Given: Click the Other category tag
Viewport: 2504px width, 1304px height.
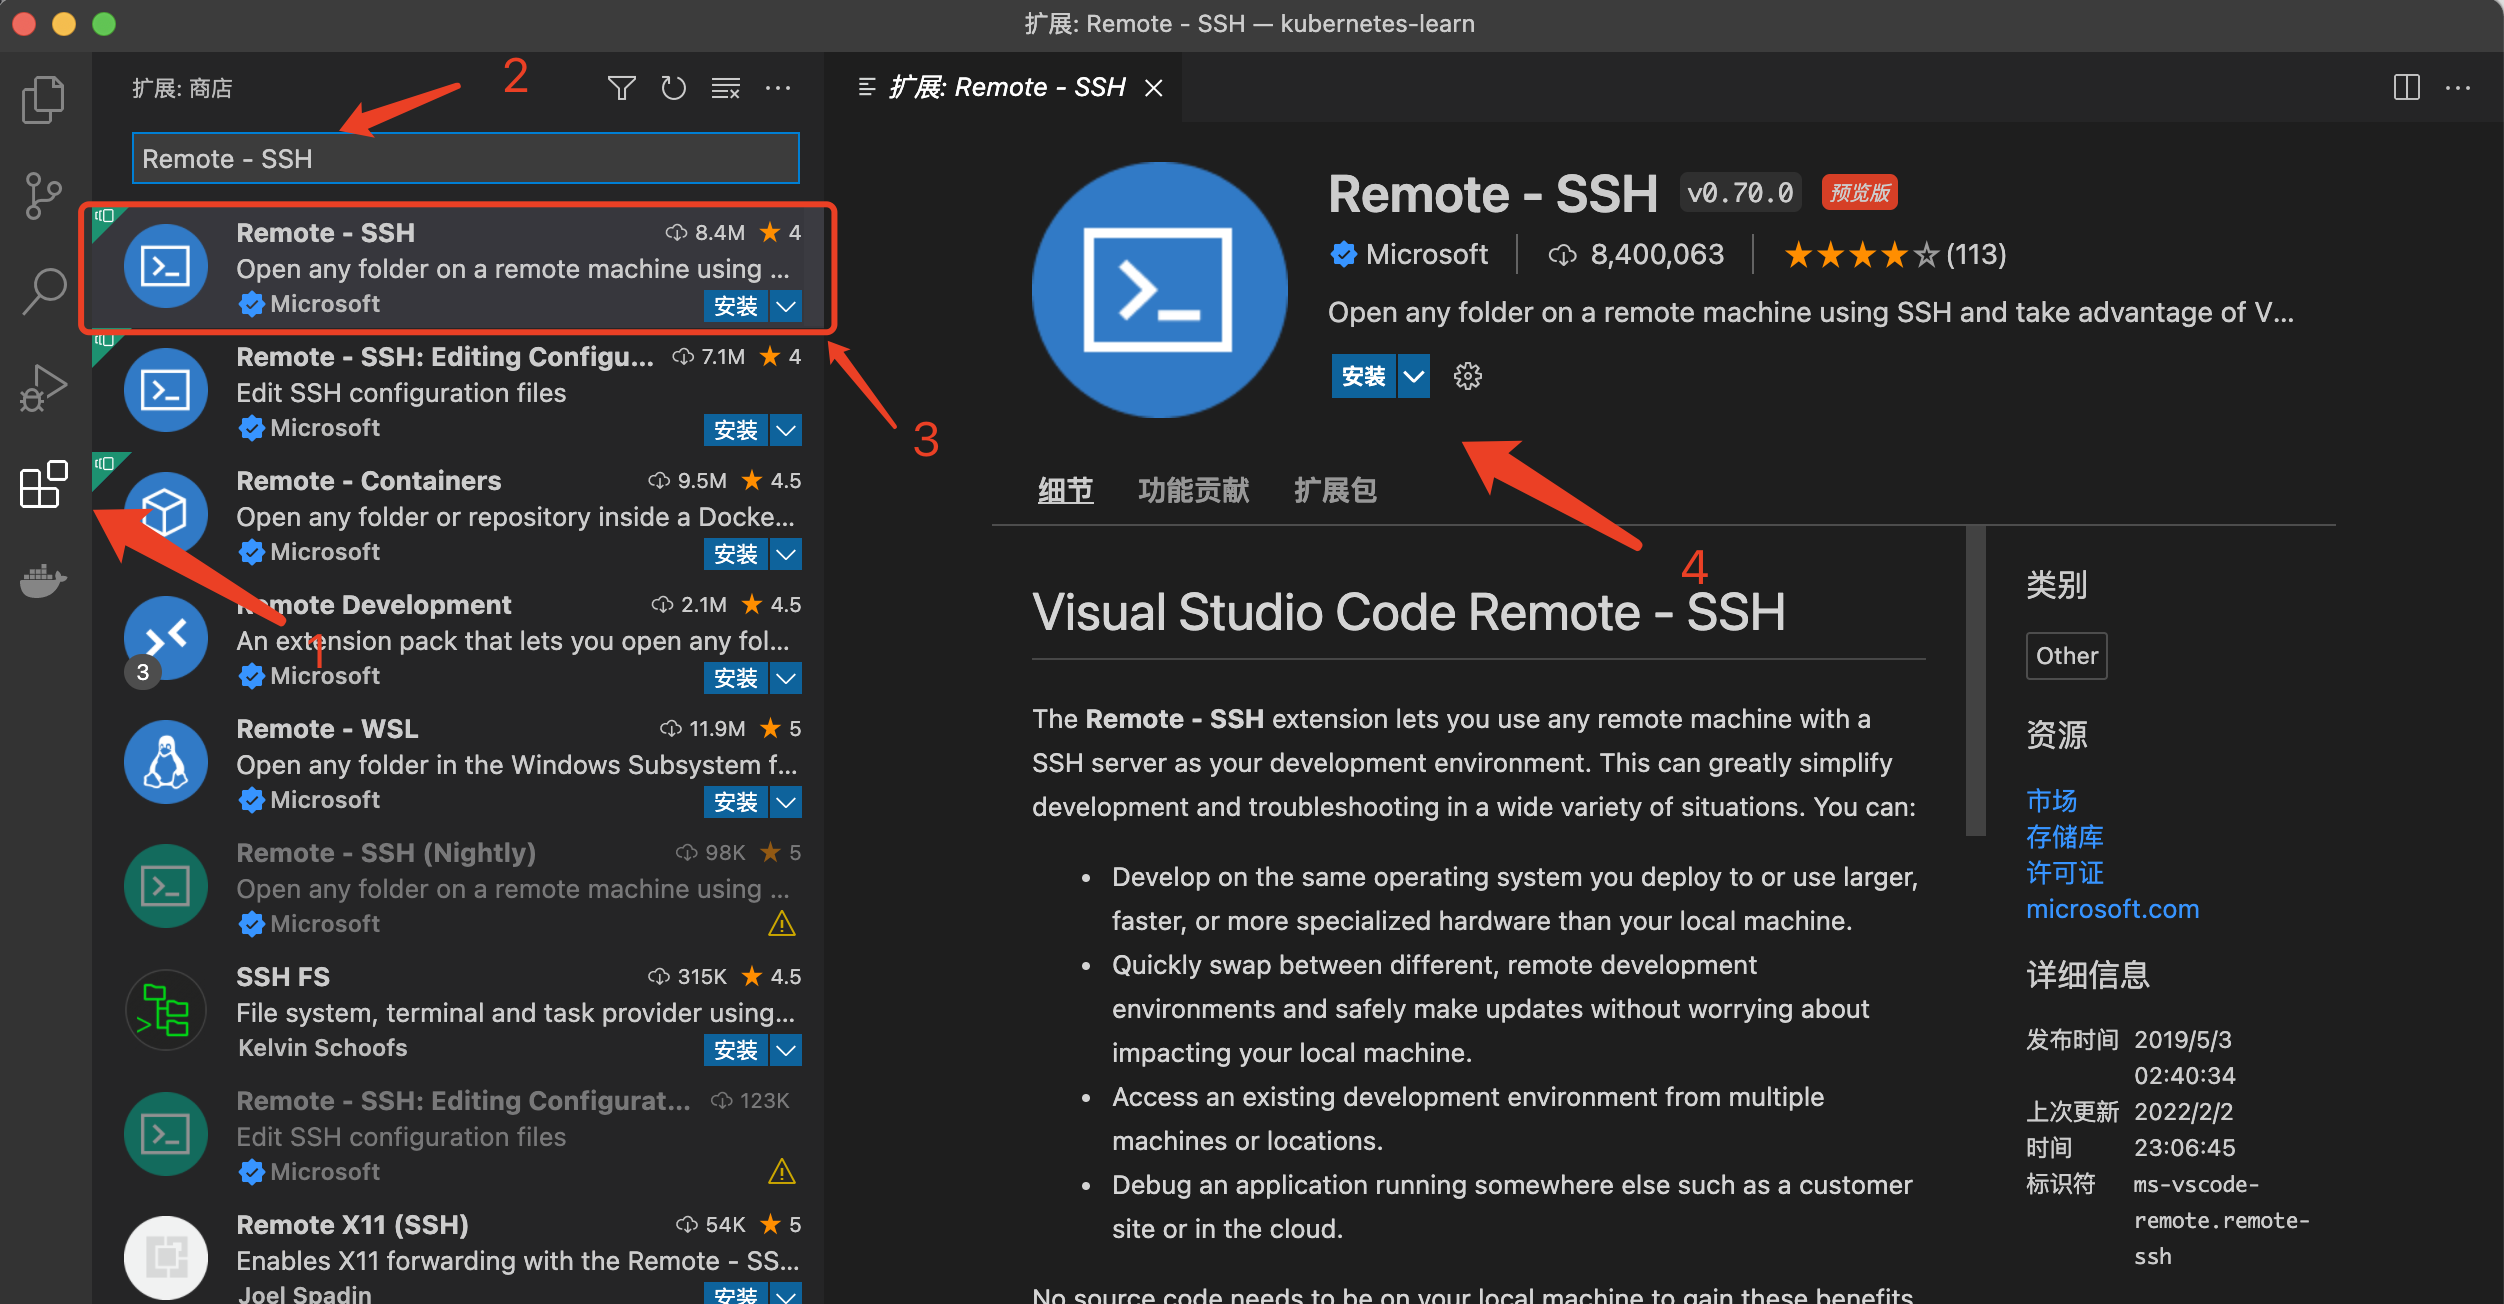Looking at the screenshot, I should (2066, 656).
